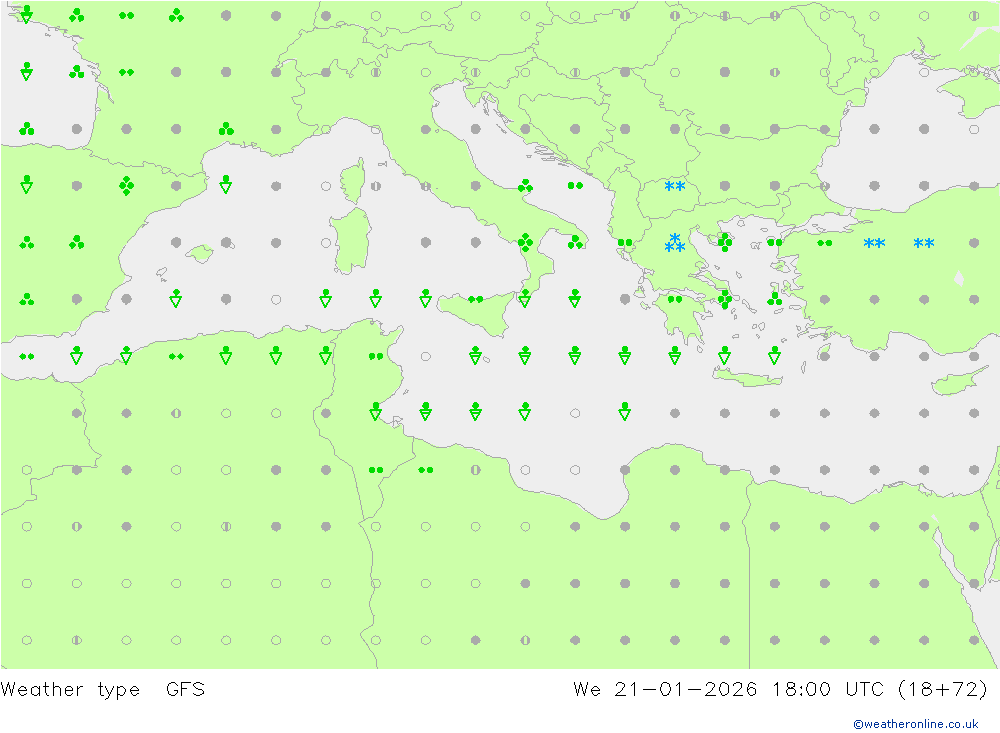Click the eastern blue snow symbol over Turkey
Image resolution: width=1000 pixels, height=733 pixels.
coord(924,243)
